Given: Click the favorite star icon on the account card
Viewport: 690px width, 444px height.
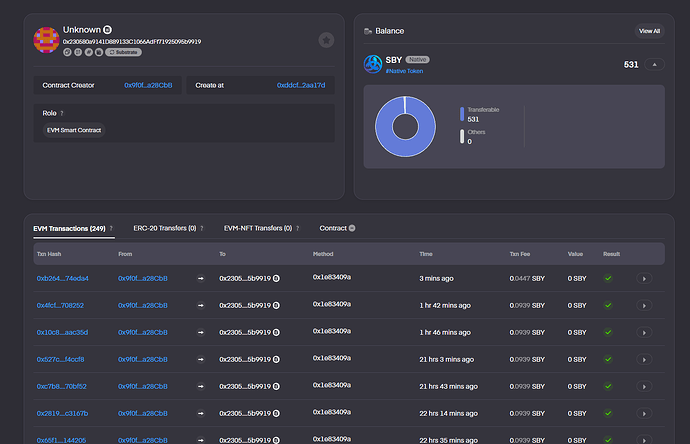Looking at the screenshot, I should [x=326, y=40].
